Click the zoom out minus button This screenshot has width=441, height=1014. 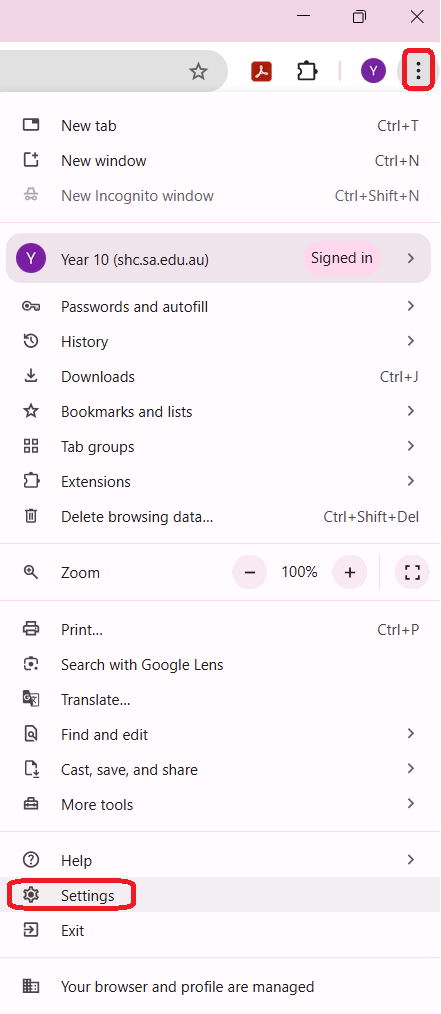point(250,572)
